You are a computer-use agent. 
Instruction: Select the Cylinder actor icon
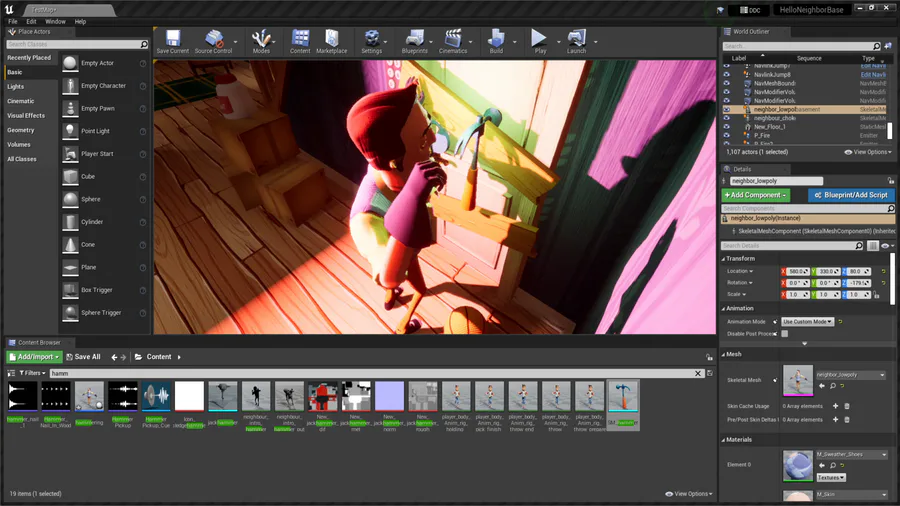click(70, 222)
